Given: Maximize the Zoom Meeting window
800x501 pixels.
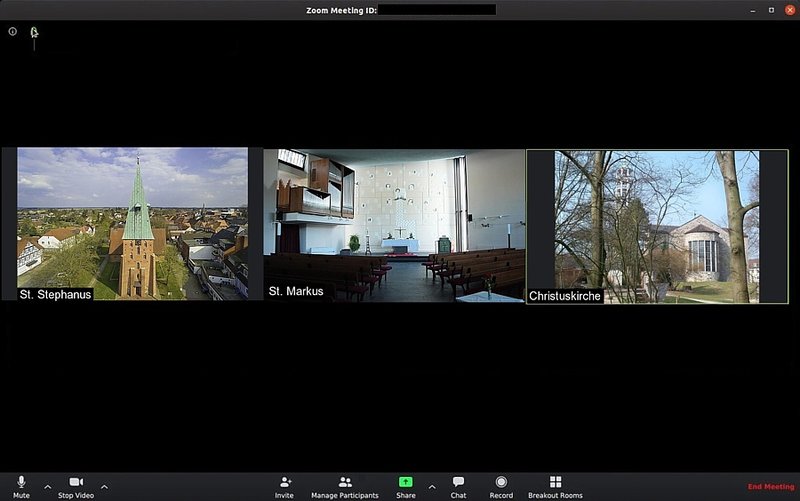Looking at the screenshot, I should coord(771,9).
